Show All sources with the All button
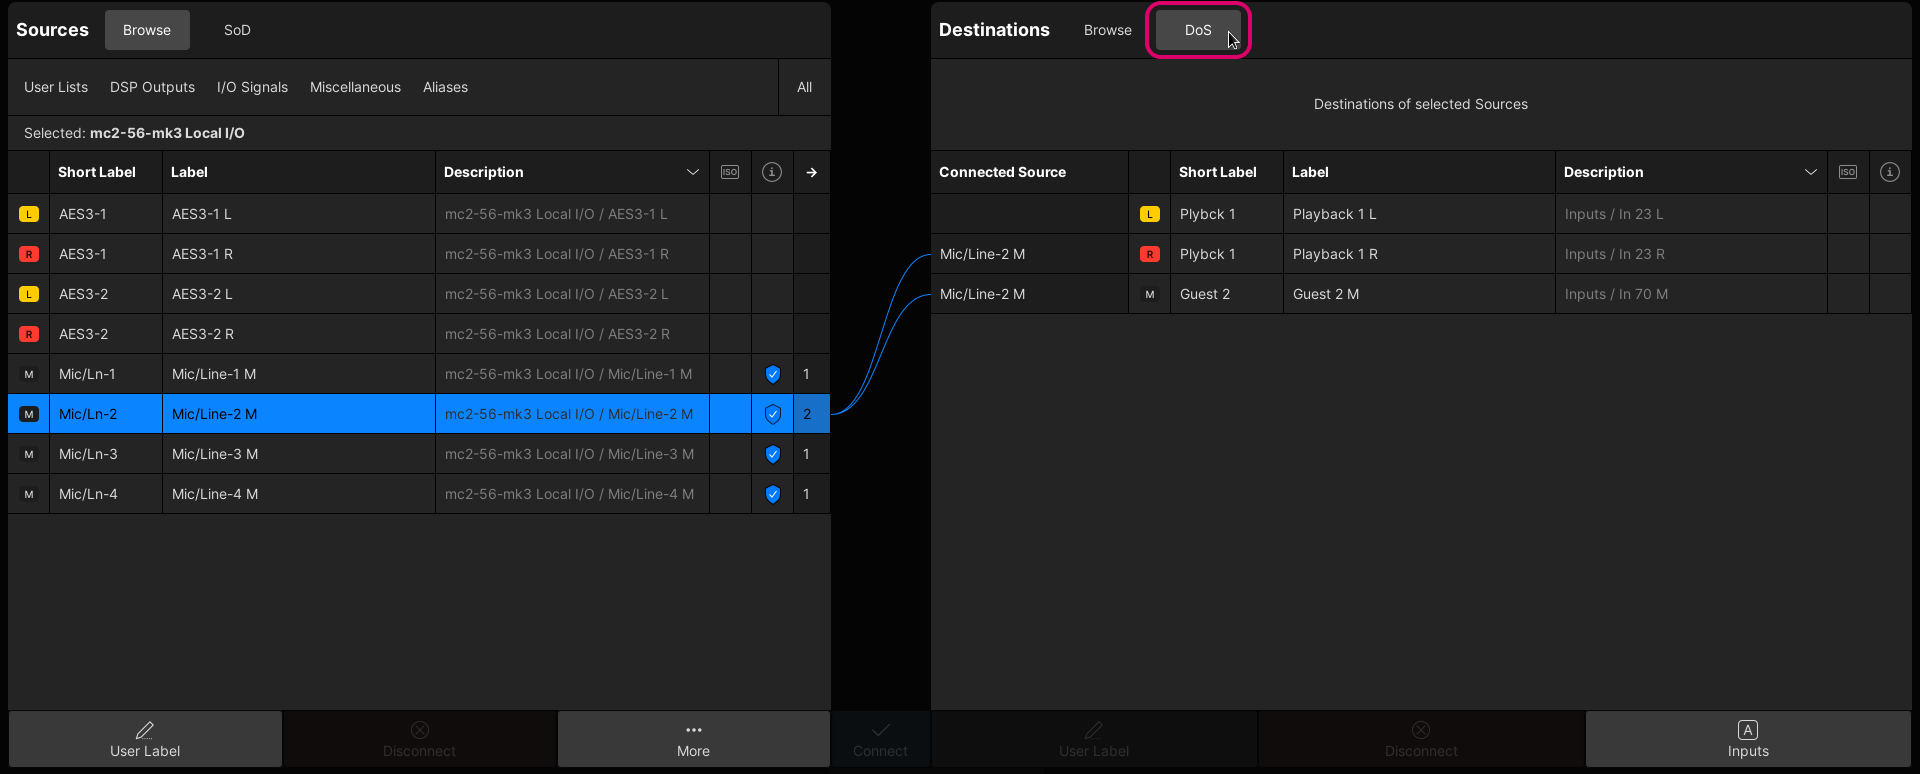The height and width of the screenshot is (774, 1920). click(804, 87)
